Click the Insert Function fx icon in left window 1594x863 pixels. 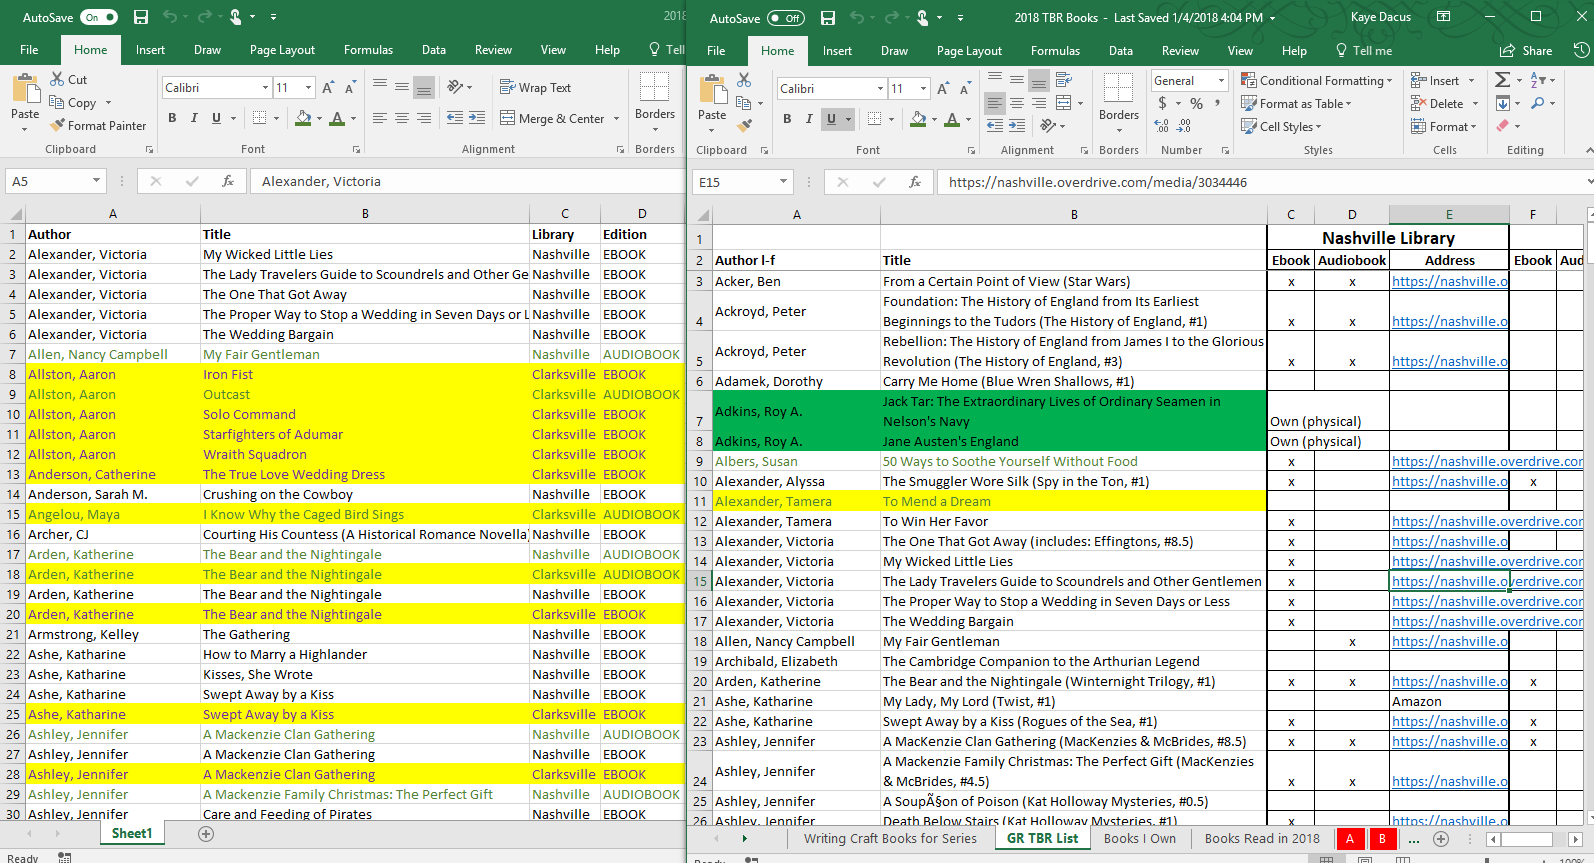point(228,181)
